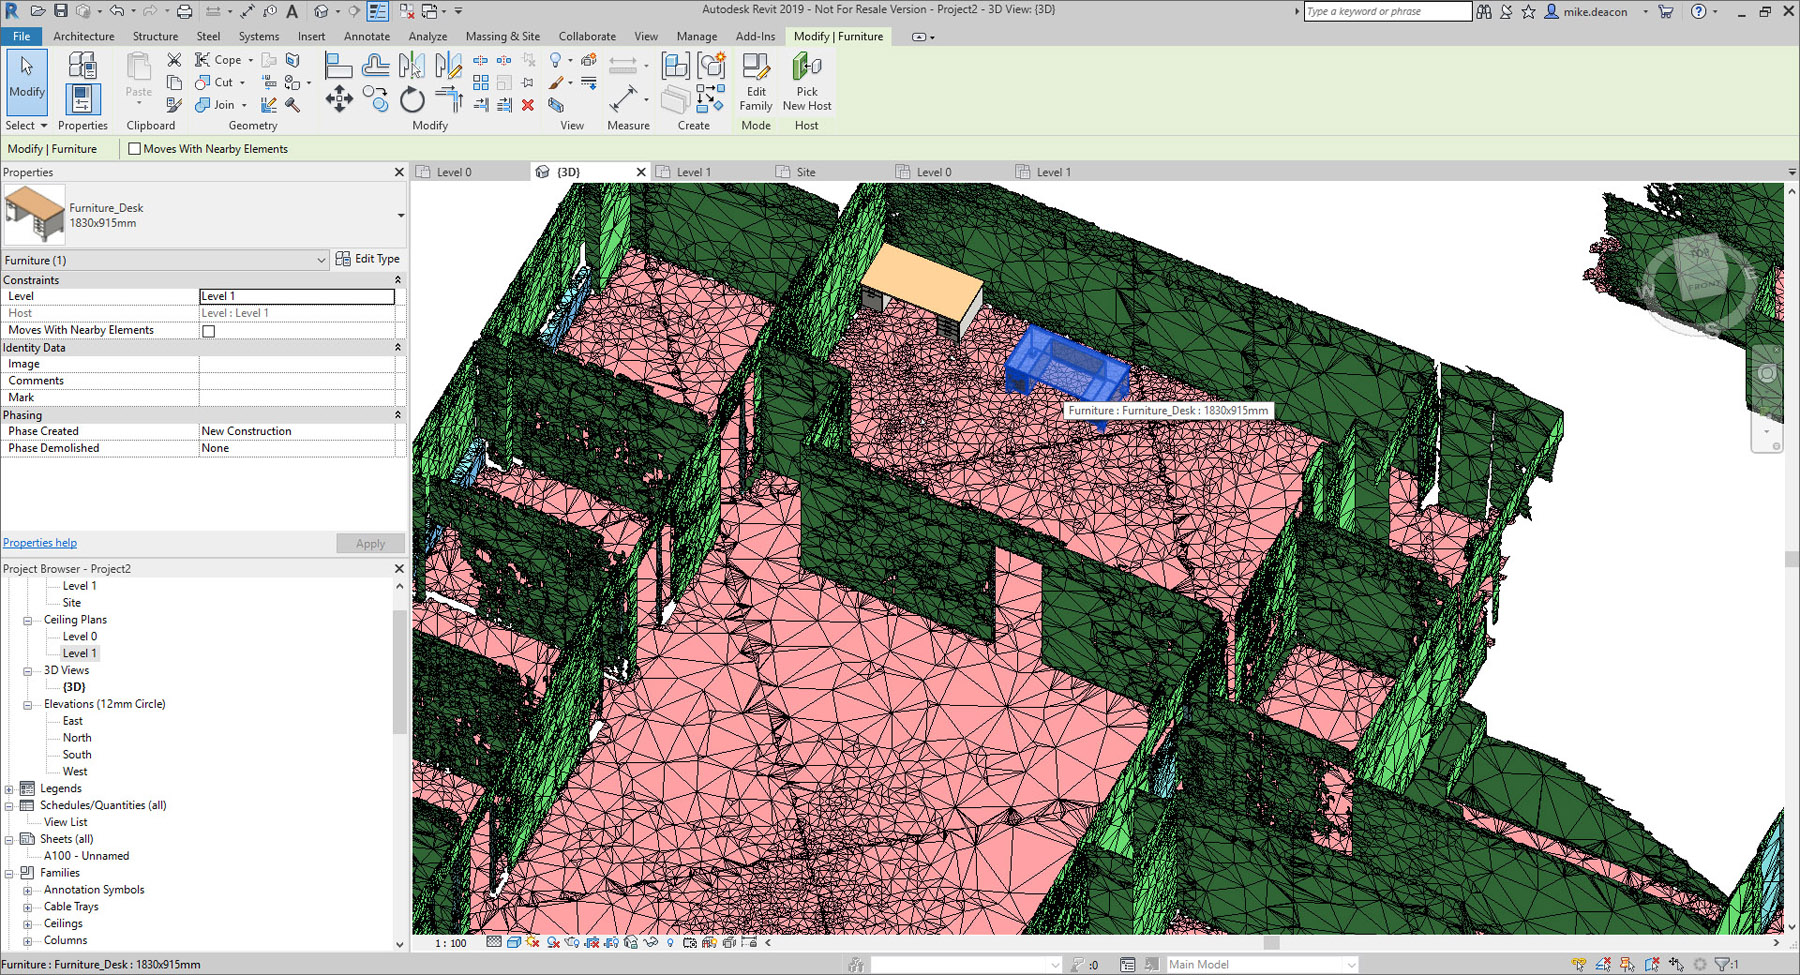
Task: Open the File menu
Action: [x=21, y=36]
